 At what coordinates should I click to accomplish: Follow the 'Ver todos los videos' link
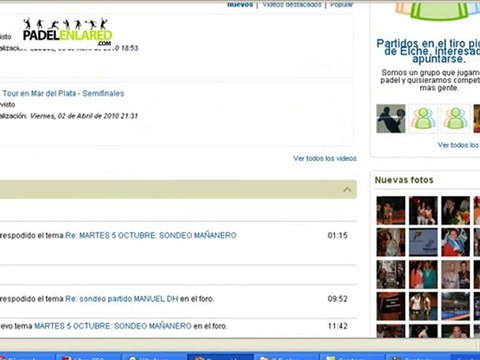point(325,158)
